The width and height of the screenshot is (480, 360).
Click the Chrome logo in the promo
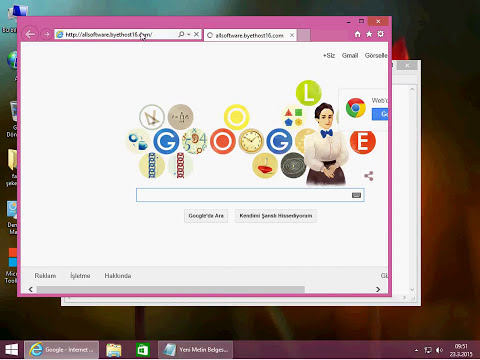[356, 108]
